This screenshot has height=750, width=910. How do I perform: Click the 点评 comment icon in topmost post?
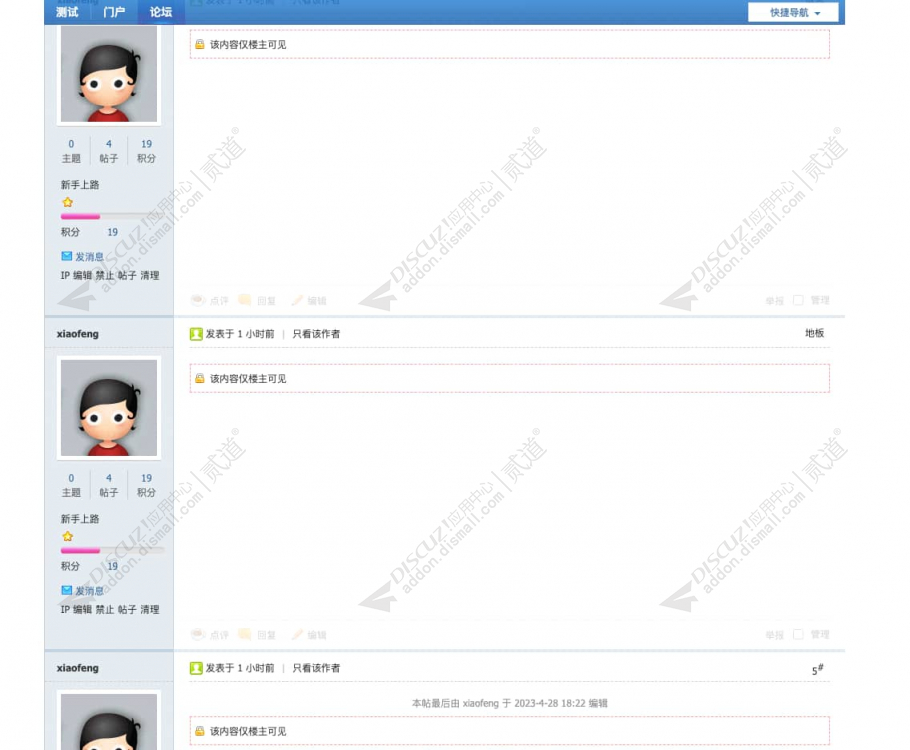pos(198,300)
